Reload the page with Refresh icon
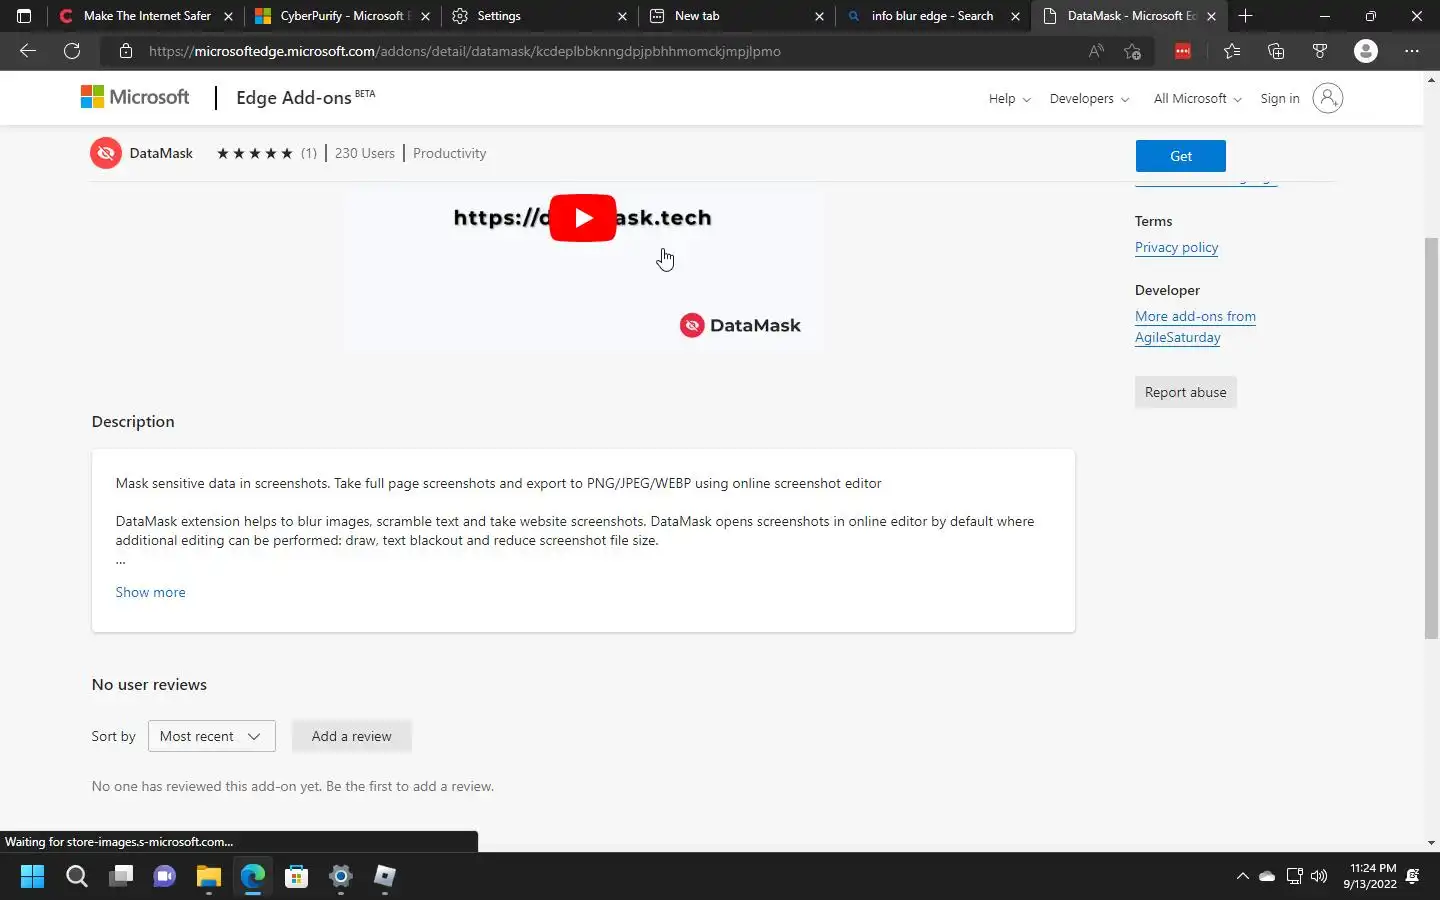Viewport: 1440px width, 900px height. (x=72, y=51)
